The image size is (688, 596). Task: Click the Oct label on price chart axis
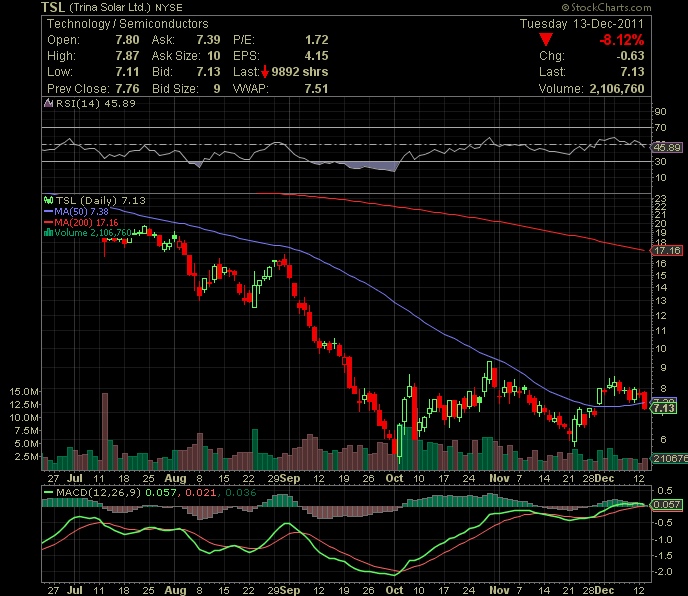[394, 478]
